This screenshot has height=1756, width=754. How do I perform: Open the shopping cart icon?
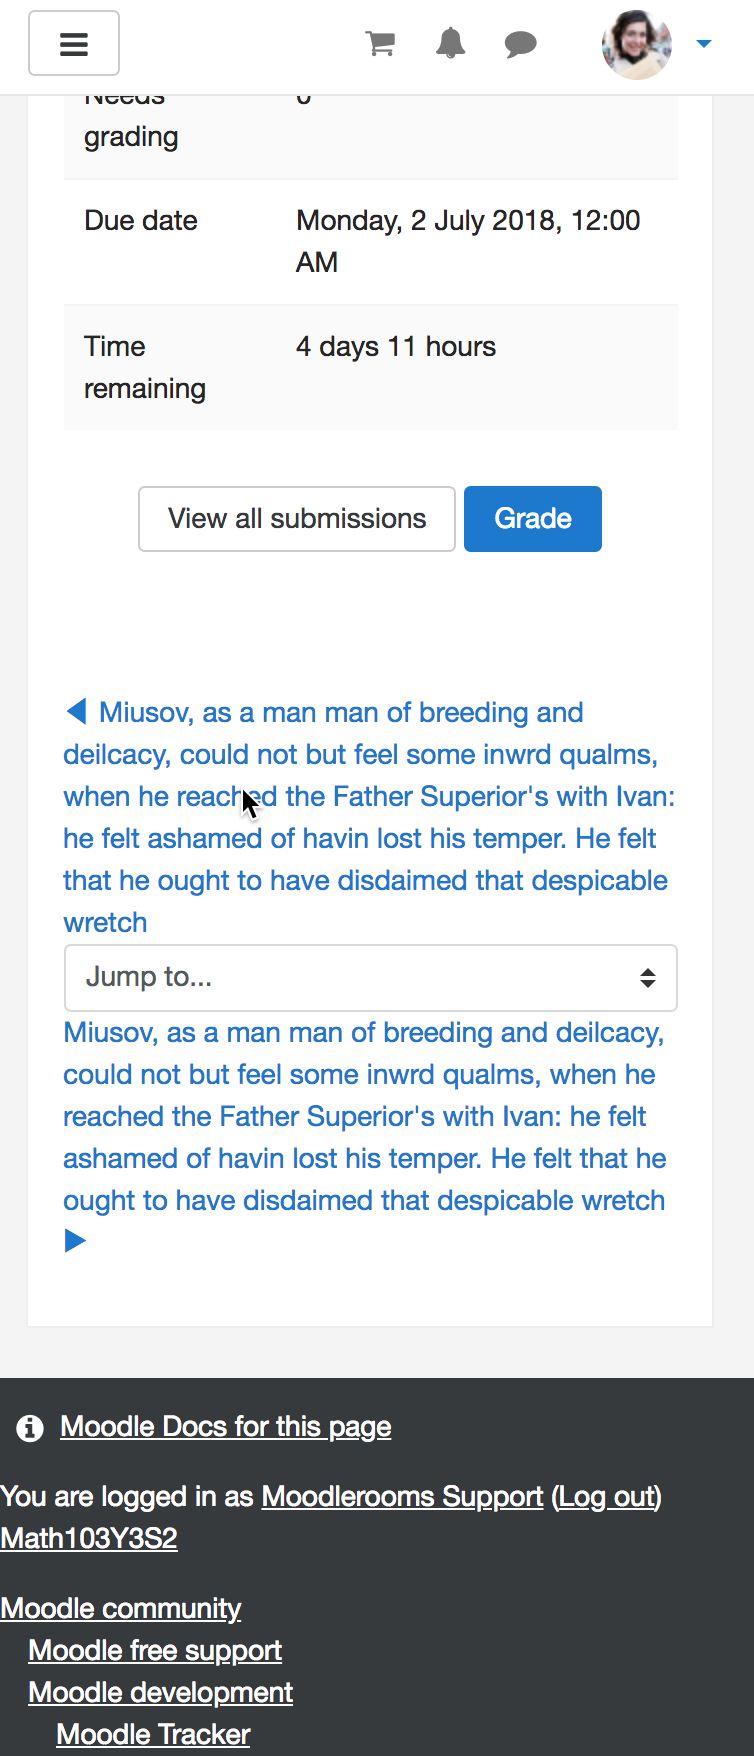click(x=380, y=44)
